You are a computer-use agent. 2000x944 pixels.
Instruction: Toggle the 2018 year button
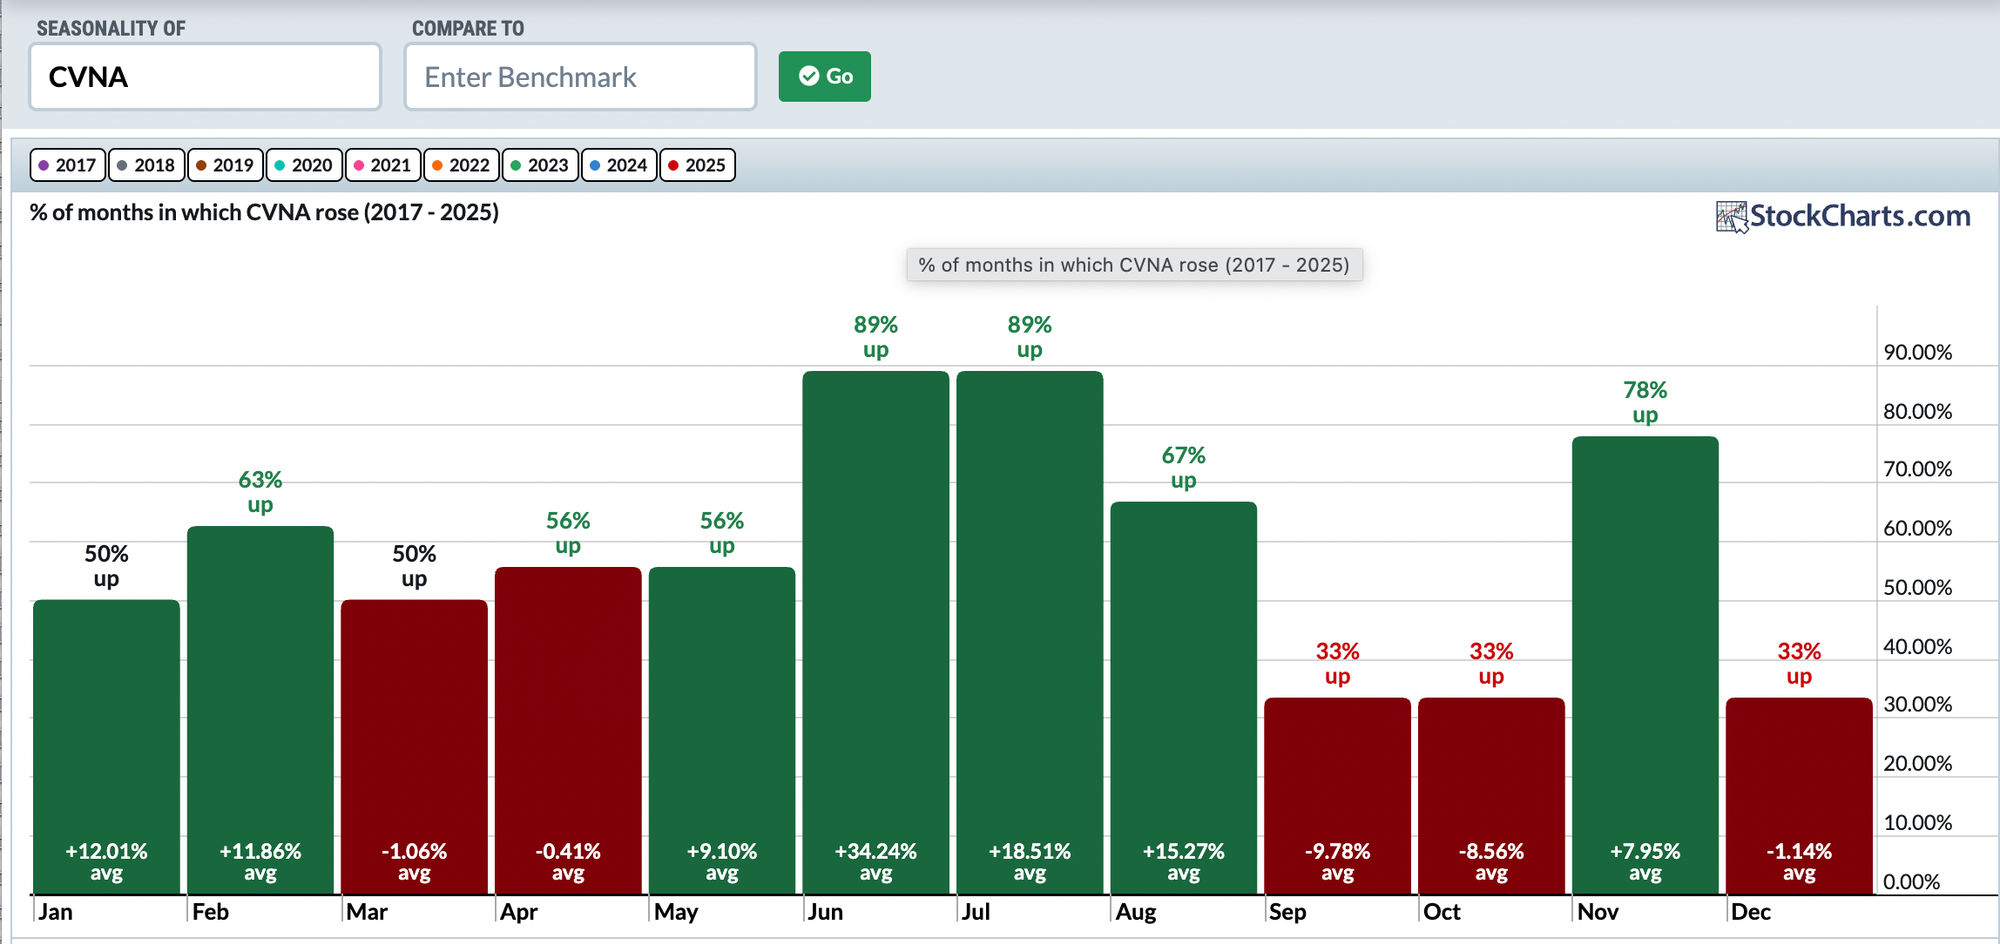[147, 165]
